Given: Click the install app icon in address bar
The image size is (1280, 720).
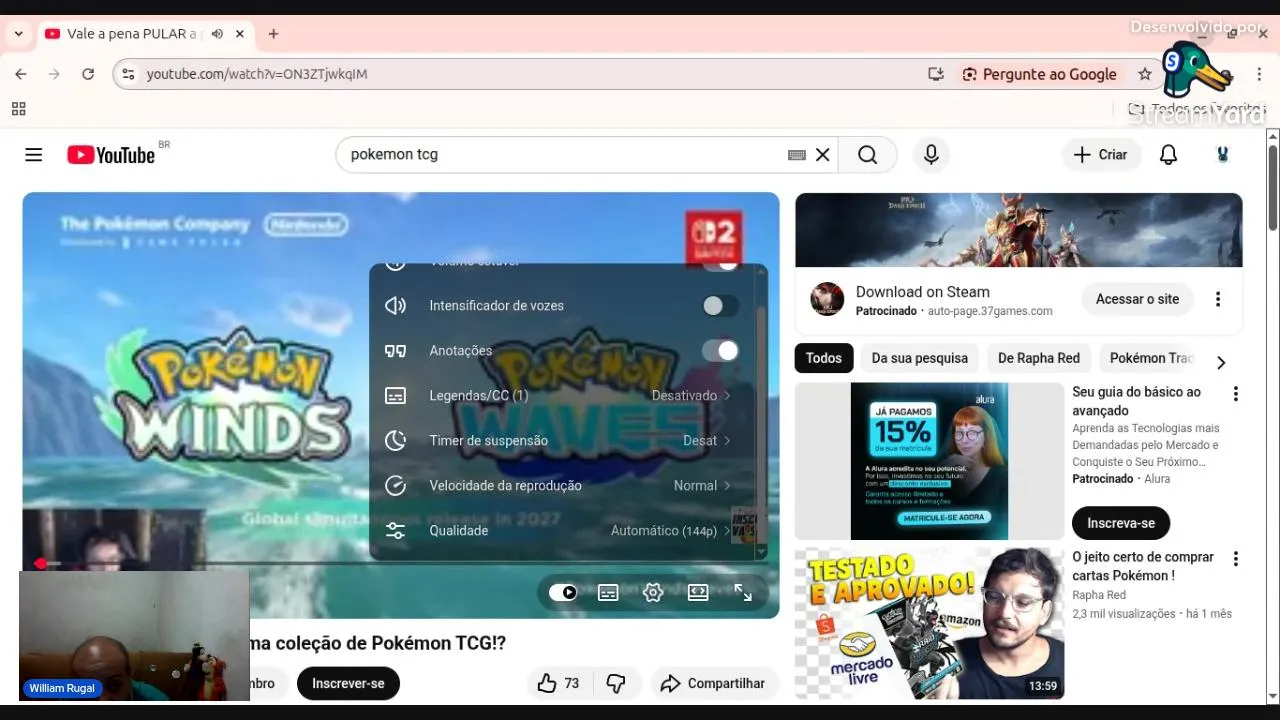Looking at the screenshot, I should pyautogui.click(x=936, y=74).
